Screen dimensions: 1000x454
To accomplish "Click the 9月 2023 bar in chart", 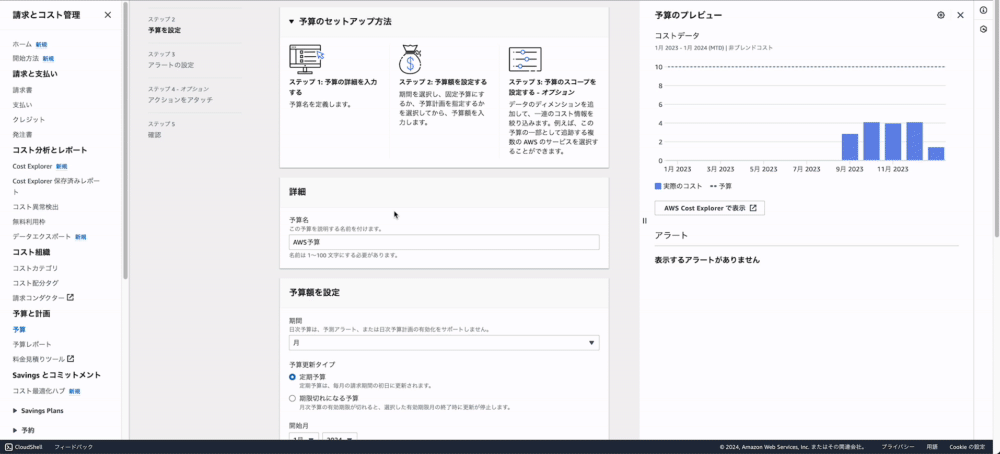I will (x=850, y=147).
